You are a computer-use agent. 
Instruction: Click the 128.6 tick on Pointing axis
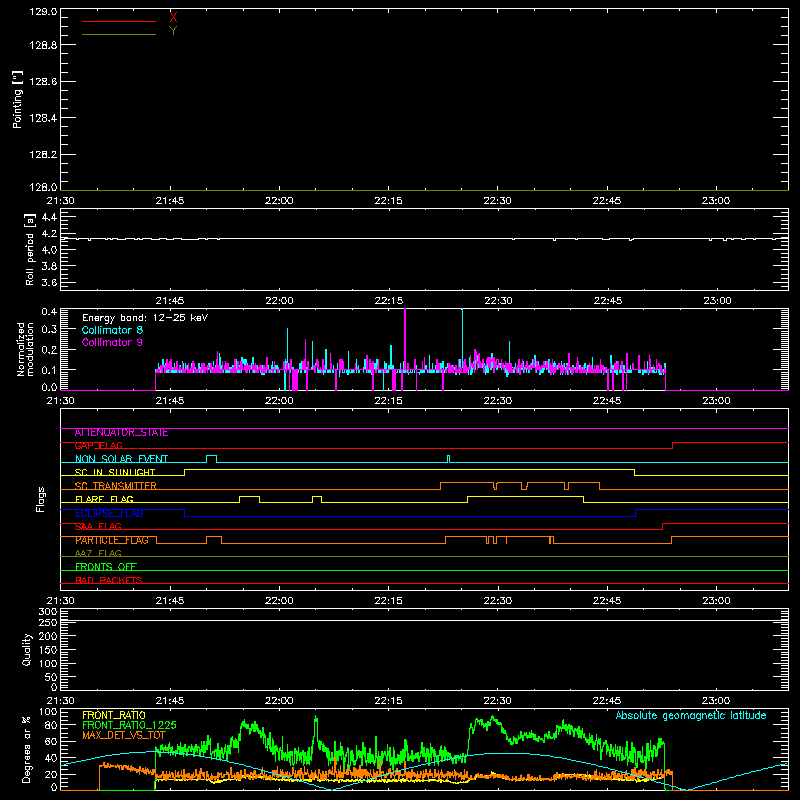(43, 82)
